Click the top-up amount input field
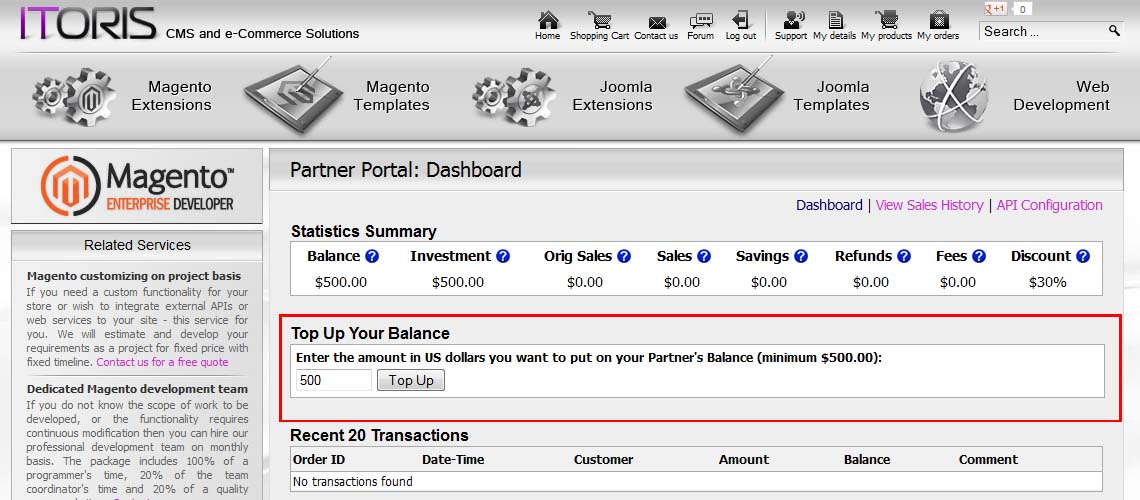 [334, 380]
